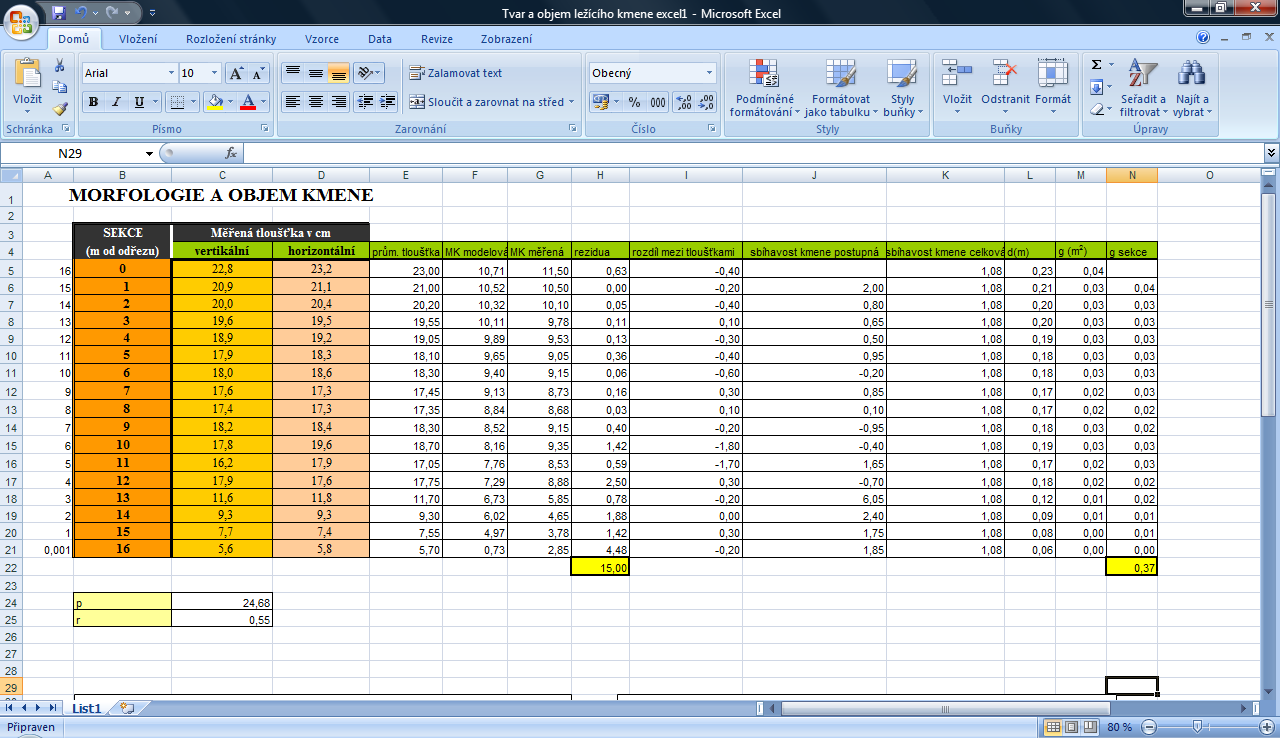Image resolution: width=1280 pixels, height=738 pixels.
Task: Increase indent icon in Zarovnání
Action: coord(388,102)
